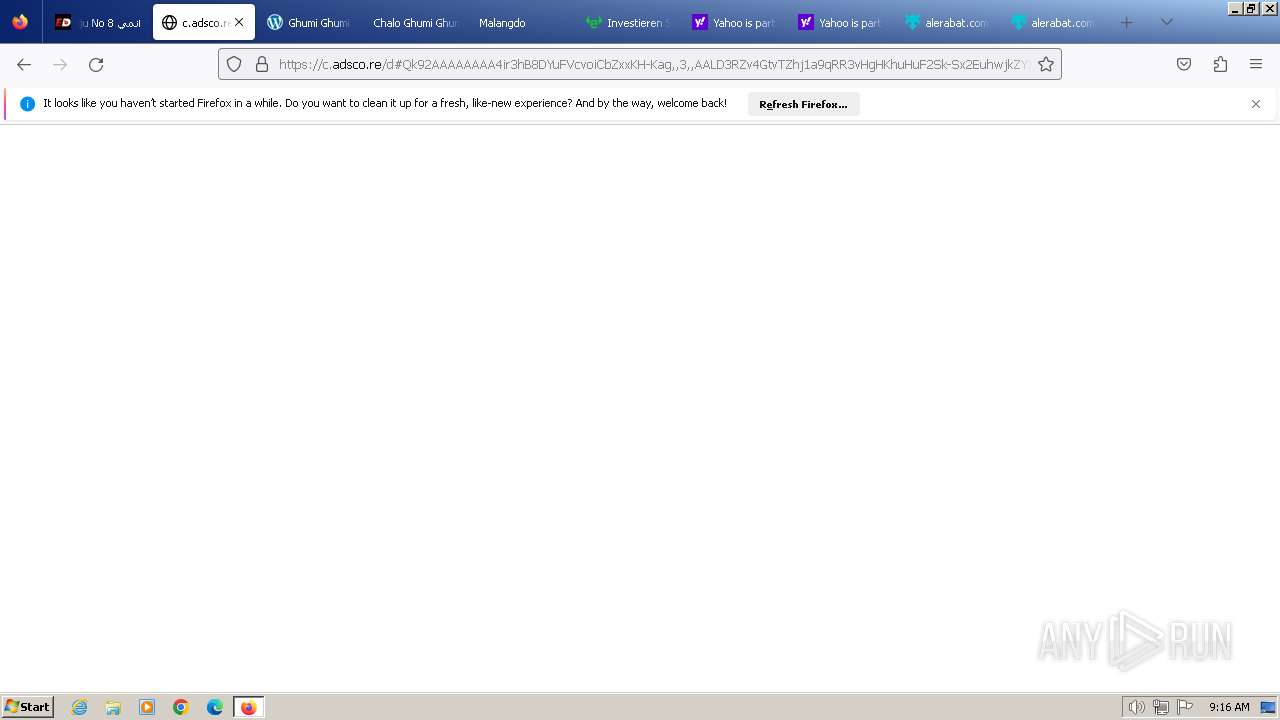
Task: Switch to the second alerabat.com tab
Action: point(1051,22)
